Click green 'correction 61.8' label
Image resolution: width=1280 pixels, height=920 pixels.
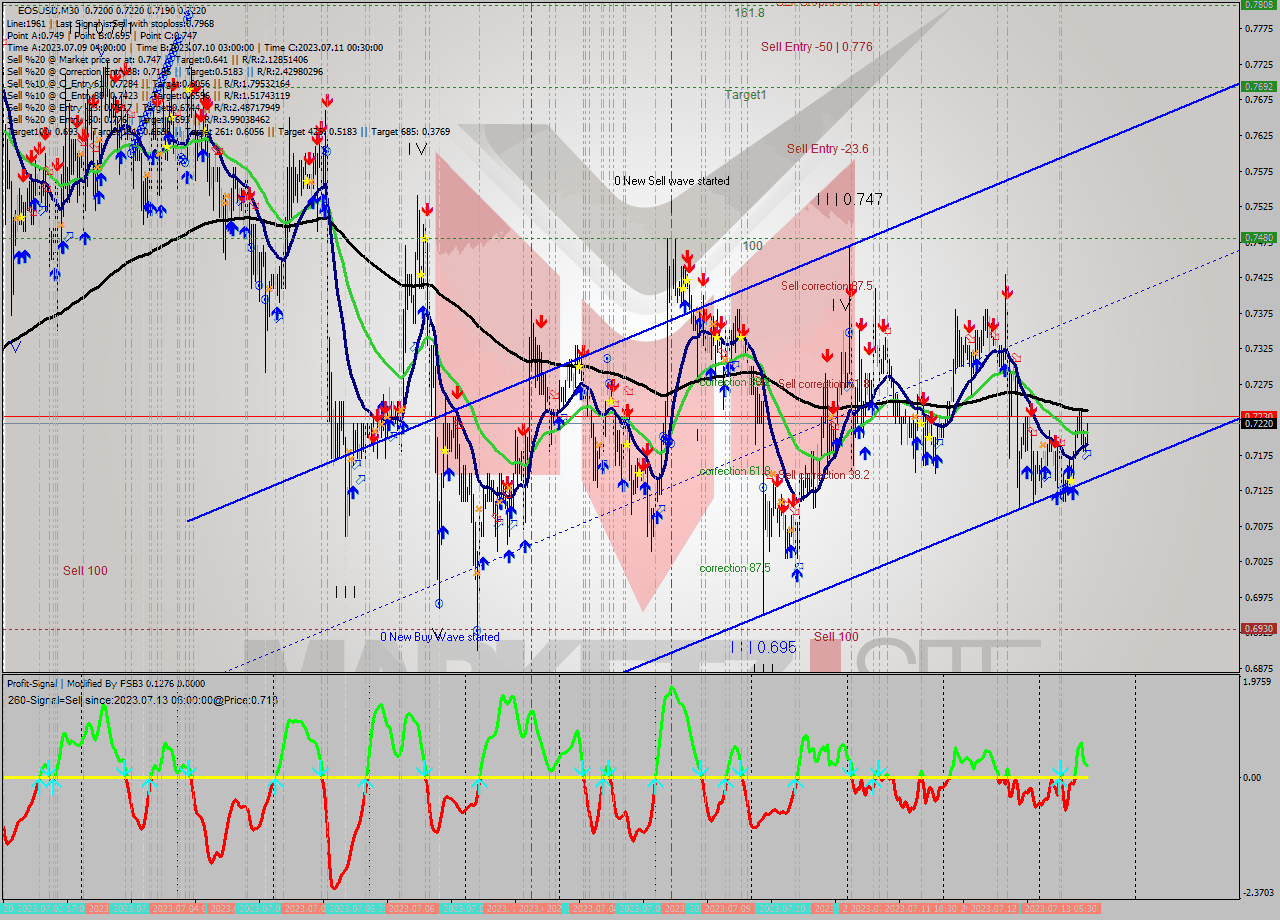point(735,471)
